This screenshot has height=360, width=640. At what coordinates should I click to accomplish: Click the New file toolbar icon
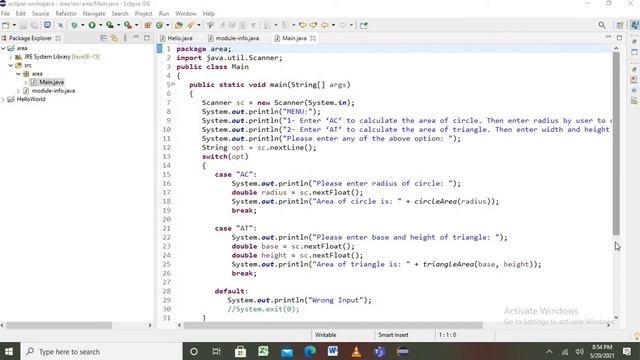point(6,25)
